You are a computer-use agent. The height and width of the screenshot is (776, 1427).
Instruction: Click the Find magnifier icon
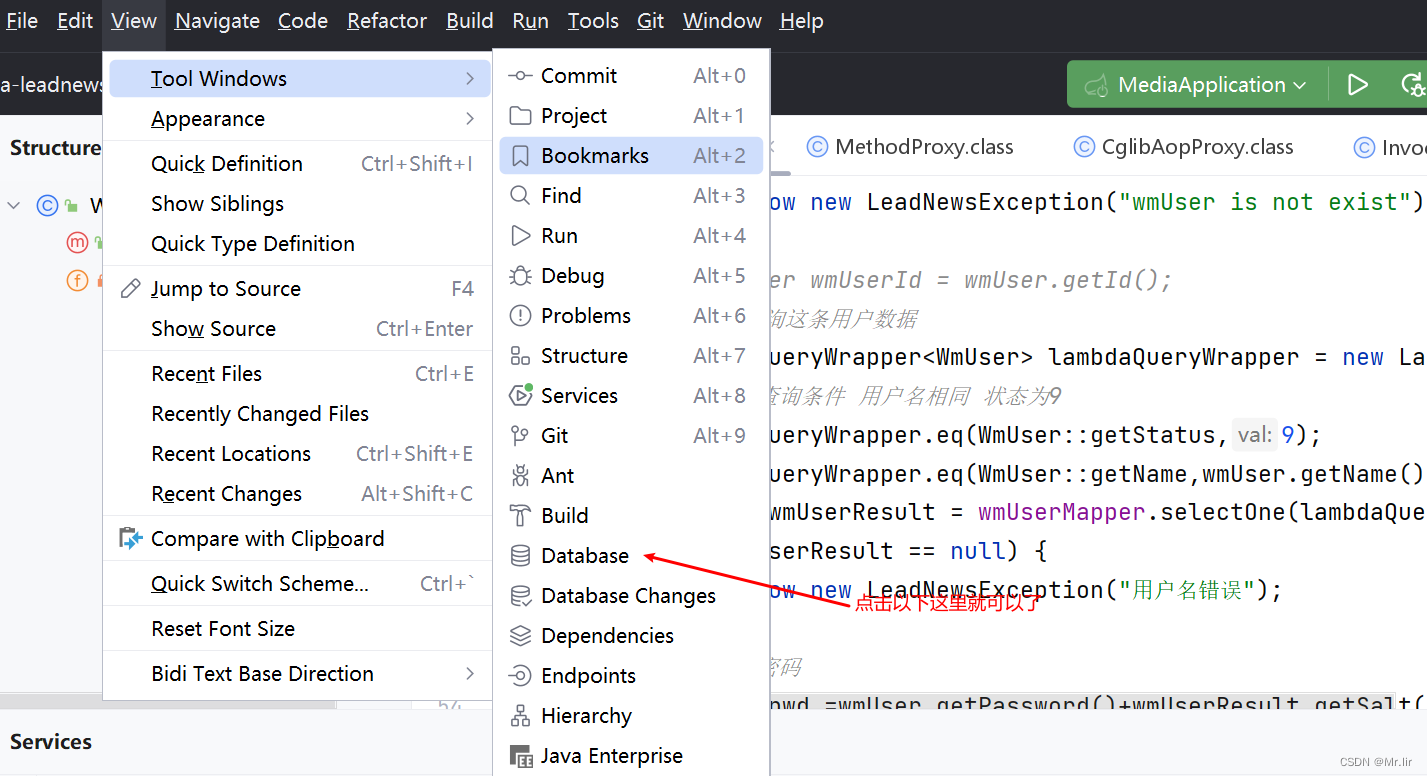coord(520,196)
